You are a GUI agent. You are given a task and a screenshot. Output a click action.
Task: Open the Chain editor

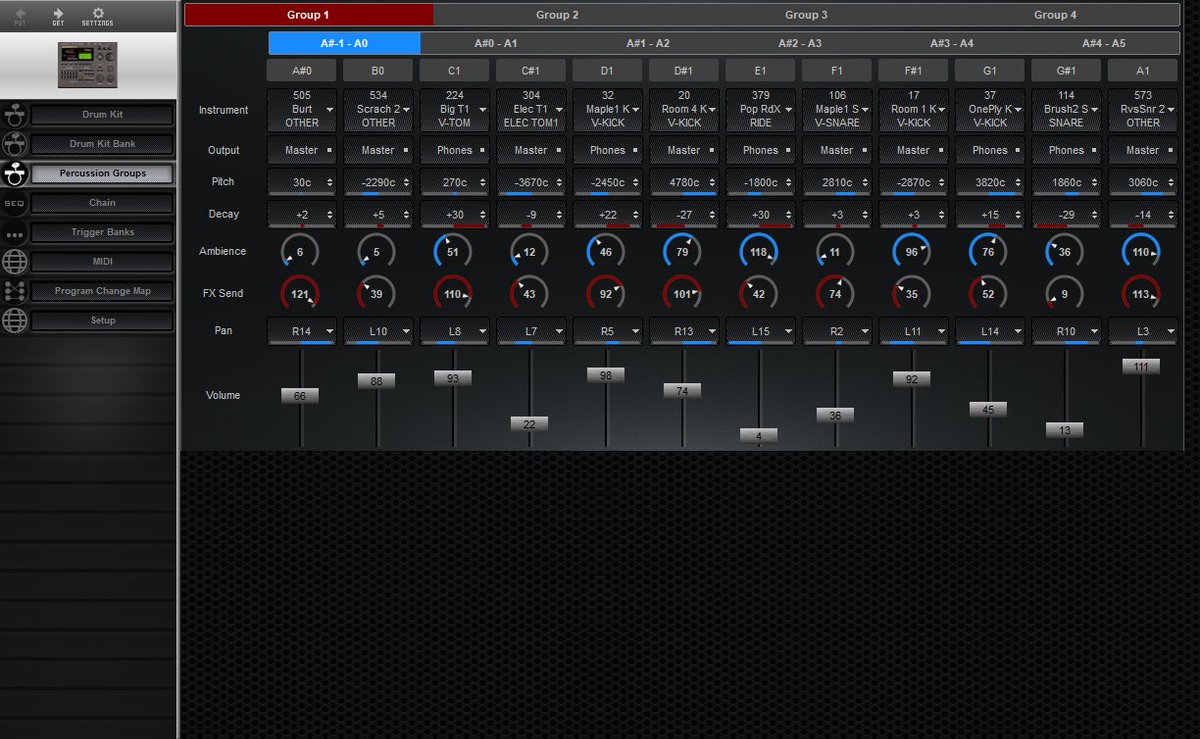point(102,203)
